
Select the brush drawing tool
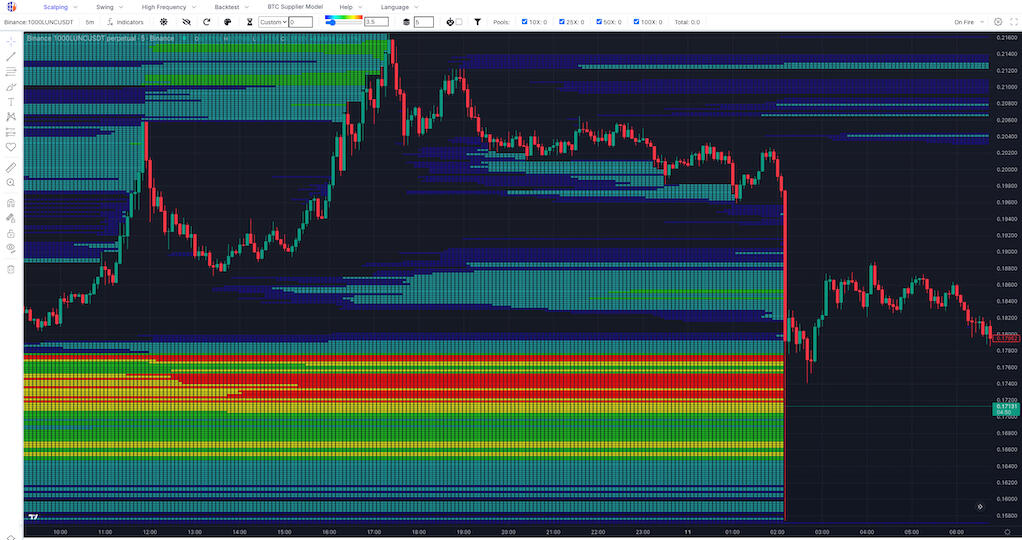tap(10, 87)
